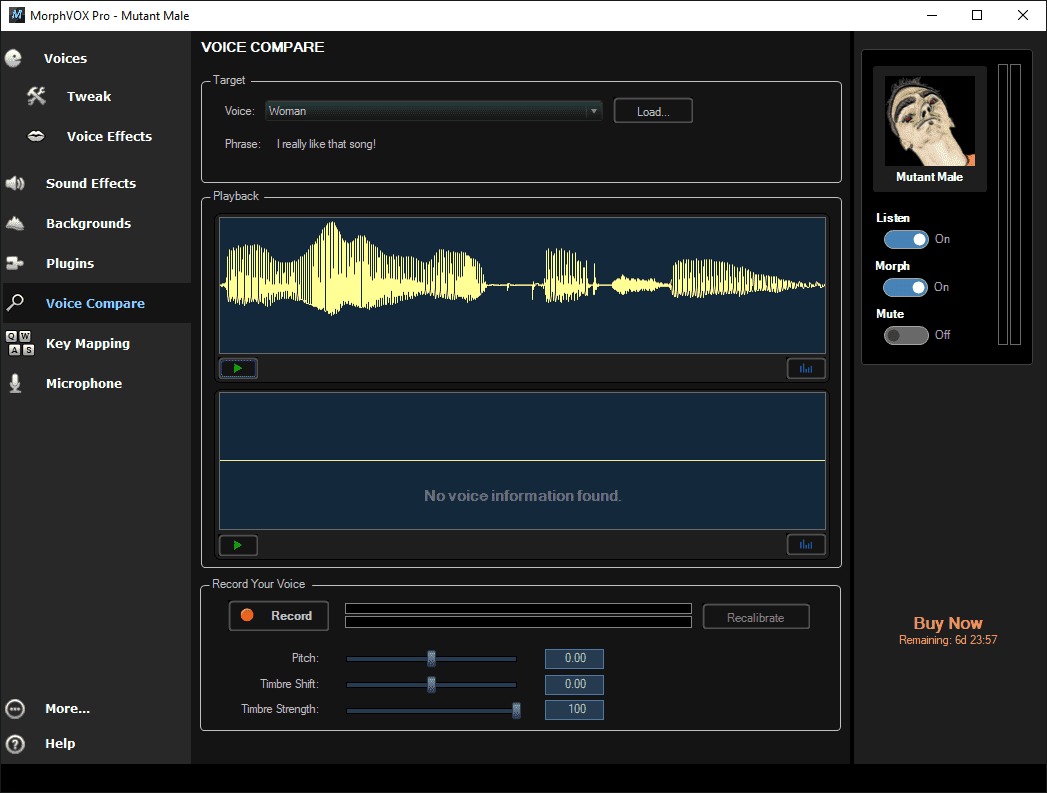Click the Key Mapping QWAS keys icon
The height and width of the screenshot is (793, 1047).
point(20,343)
